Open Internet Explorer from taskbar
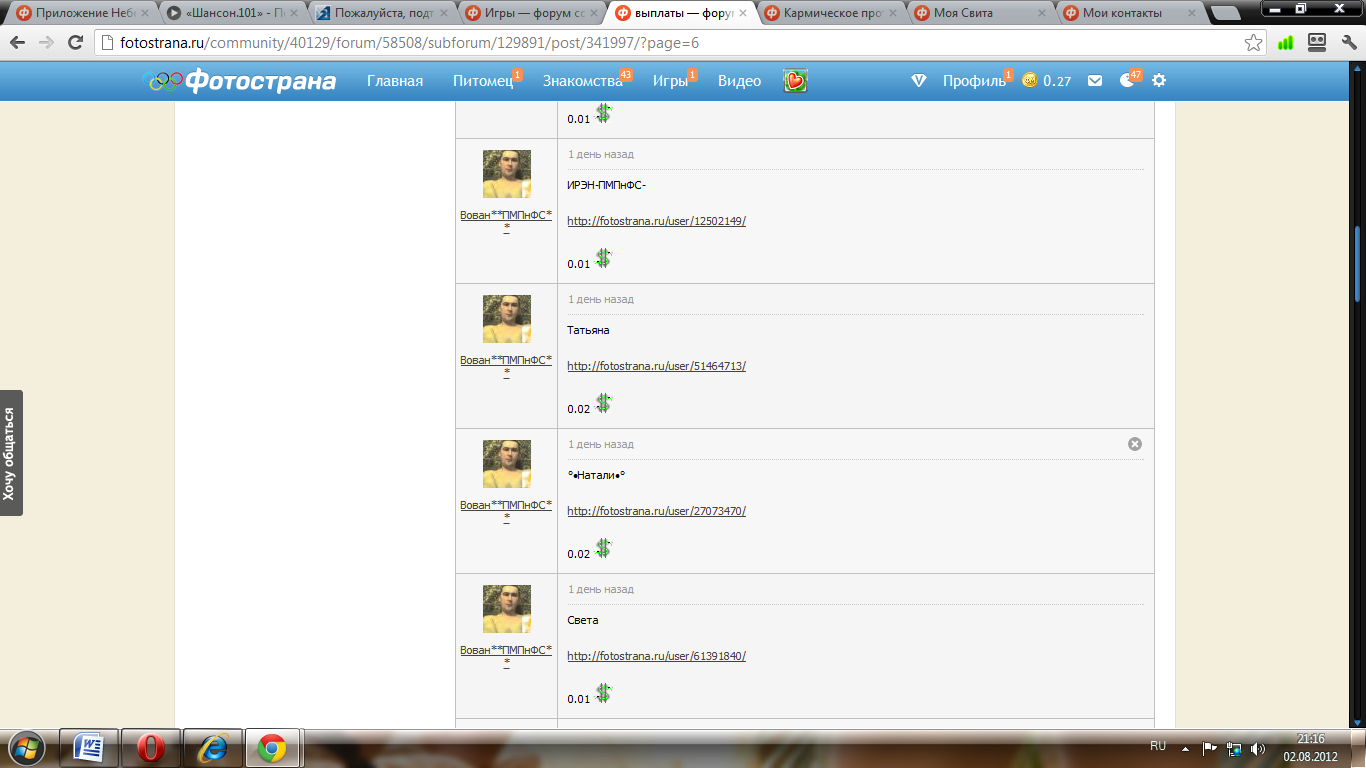 tap(213, 748)
